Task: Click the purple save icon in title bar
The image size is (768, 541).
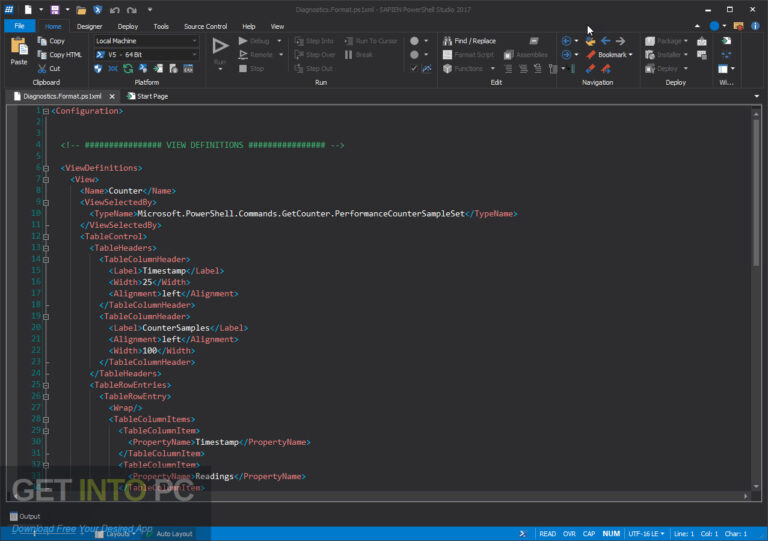Action: 55,9
